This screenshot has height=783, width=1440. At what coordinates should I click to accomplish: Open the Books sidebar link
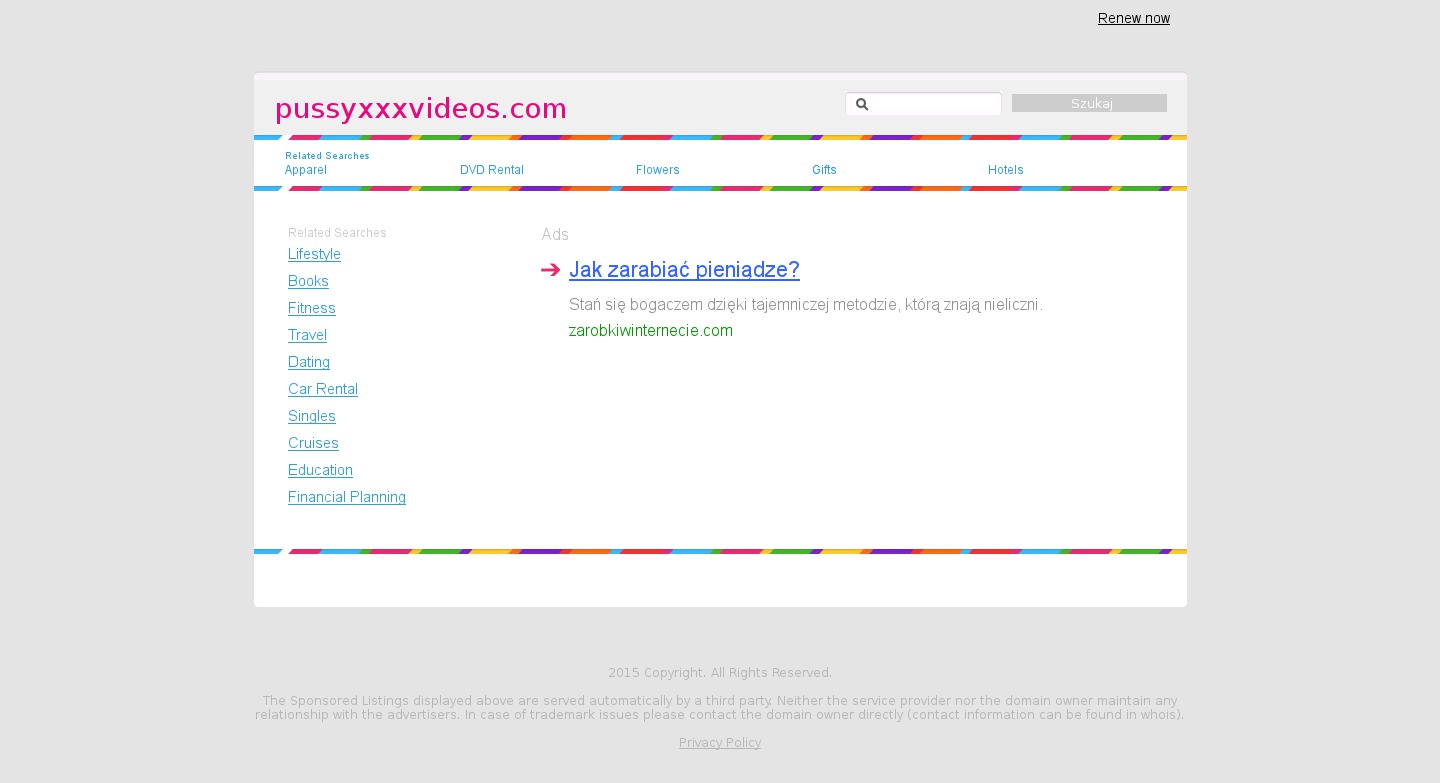308,281
